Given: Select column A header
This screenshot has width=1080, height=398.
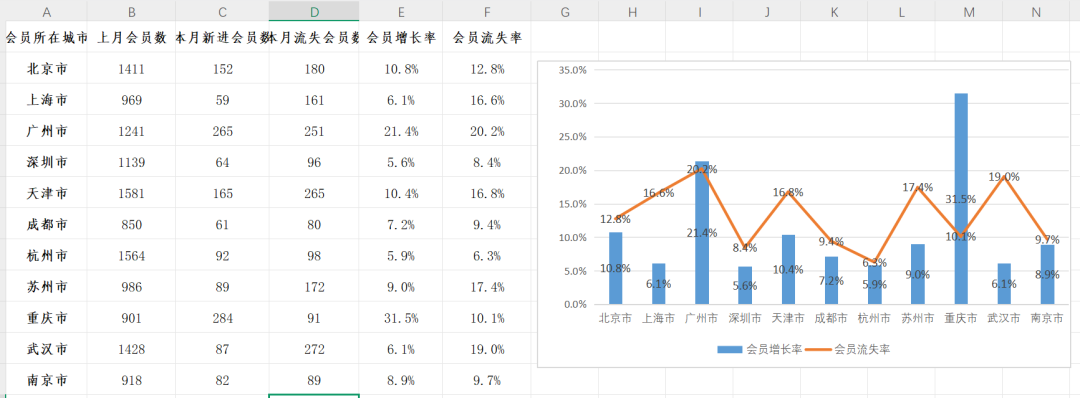Looking at the screenshot, I should (47, 11).
